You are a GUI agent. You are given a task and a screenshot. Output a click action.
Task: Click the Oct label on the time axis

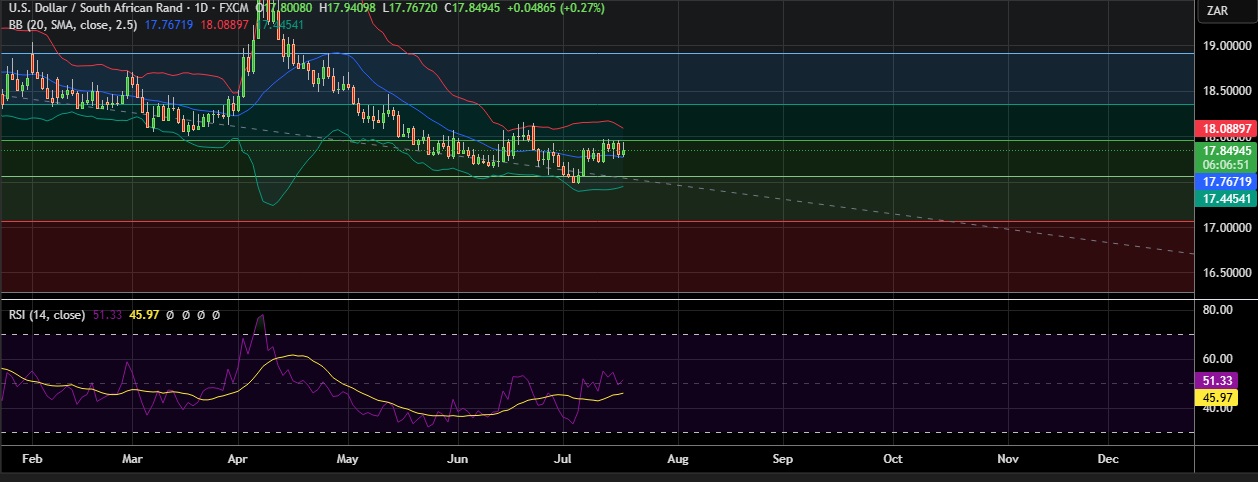(x=893, y=459)
